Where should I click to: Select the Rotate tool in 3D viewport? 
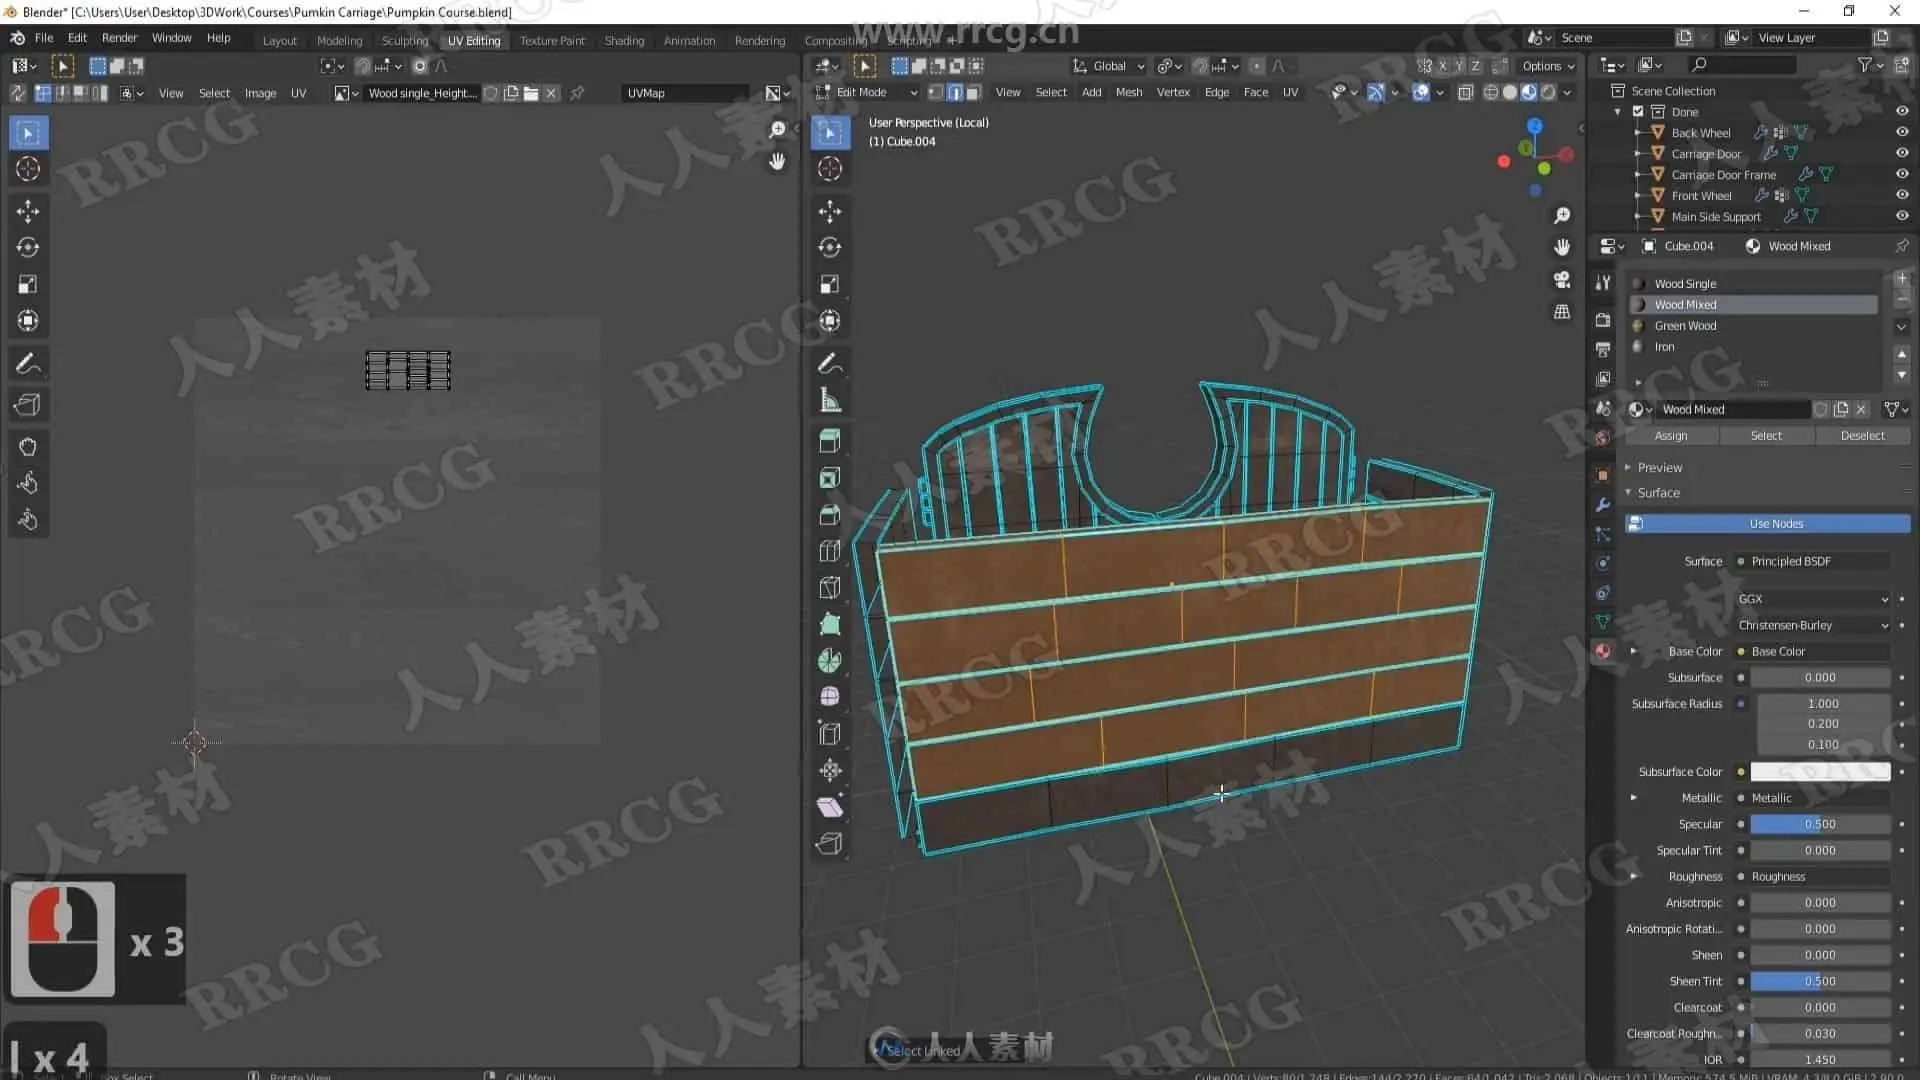(829, 247)
